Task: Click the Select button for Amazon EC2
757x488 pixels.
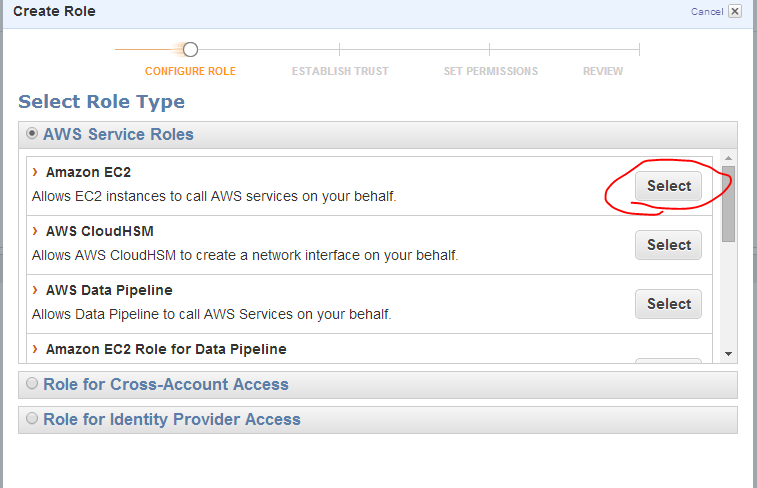Action: coord(668,186)
